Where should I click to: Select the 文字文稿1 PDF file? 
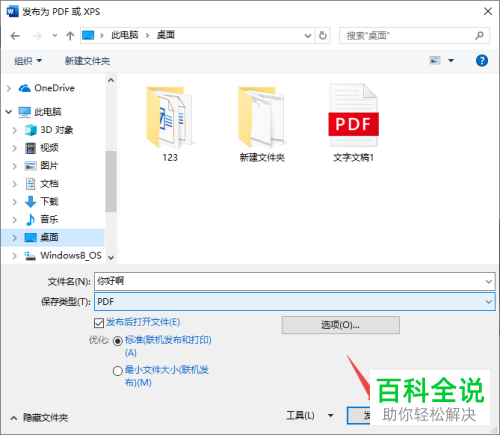click(x=353, y=123)
